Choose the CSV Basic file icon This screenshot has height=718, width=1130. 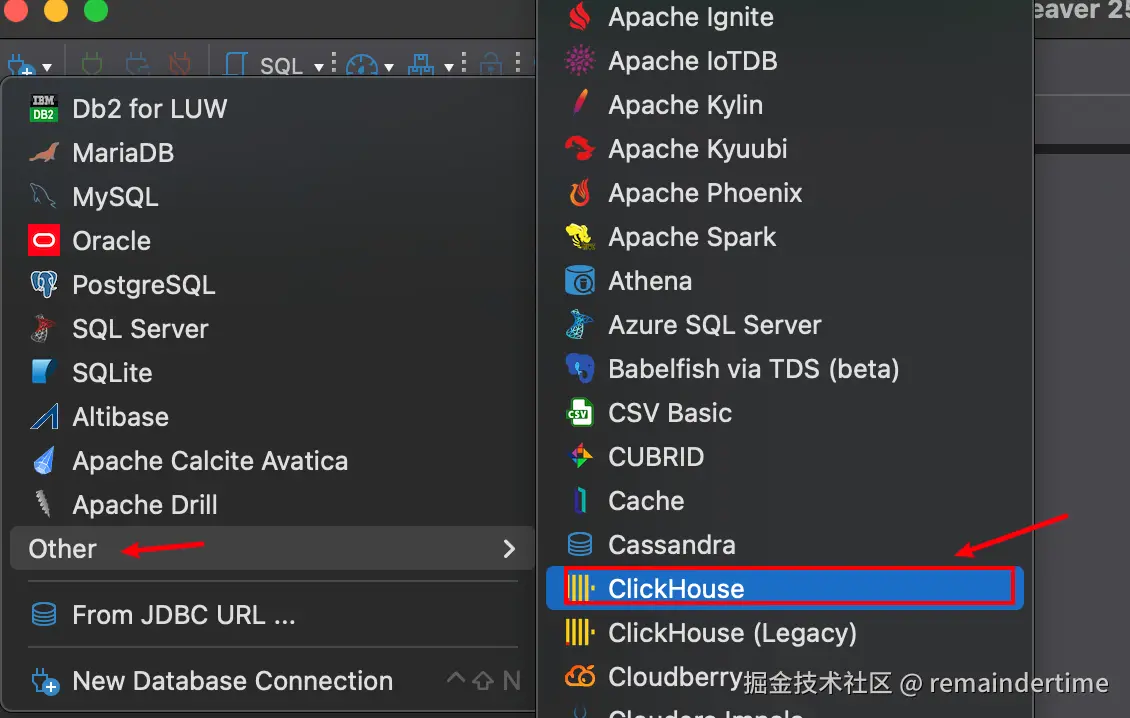579,412
